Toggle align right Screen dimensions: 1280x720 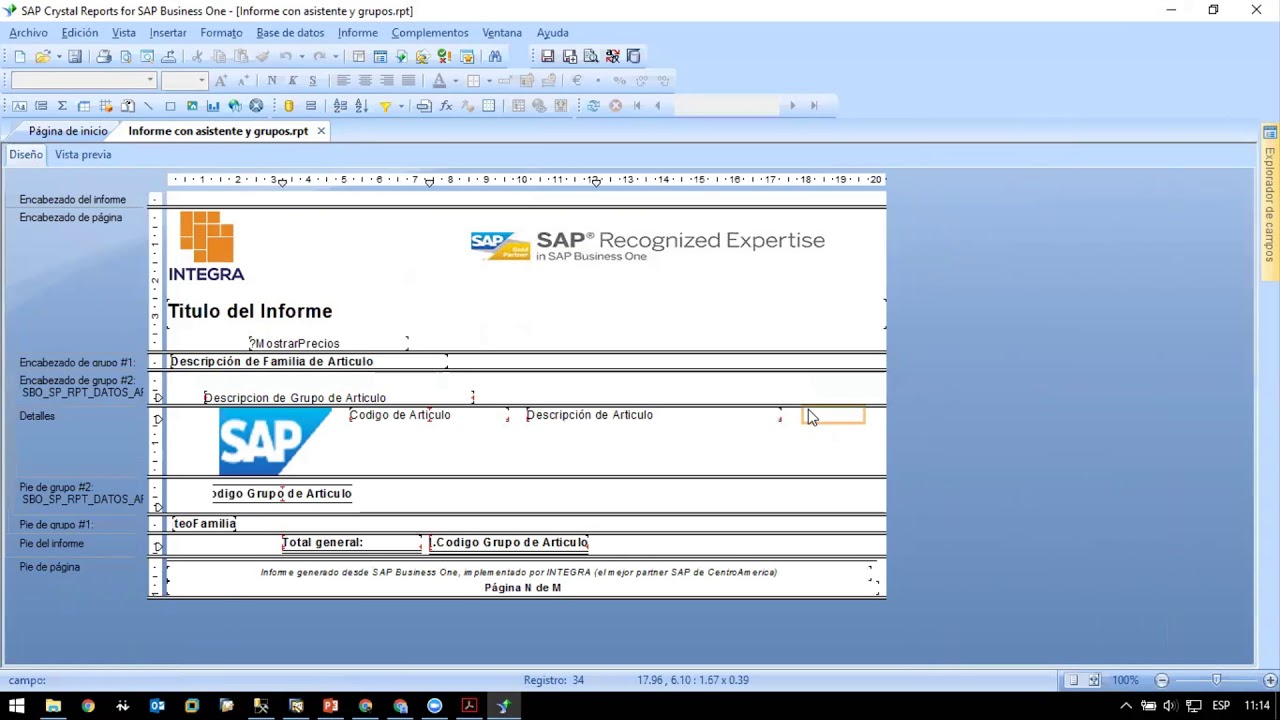coord(386,80)
